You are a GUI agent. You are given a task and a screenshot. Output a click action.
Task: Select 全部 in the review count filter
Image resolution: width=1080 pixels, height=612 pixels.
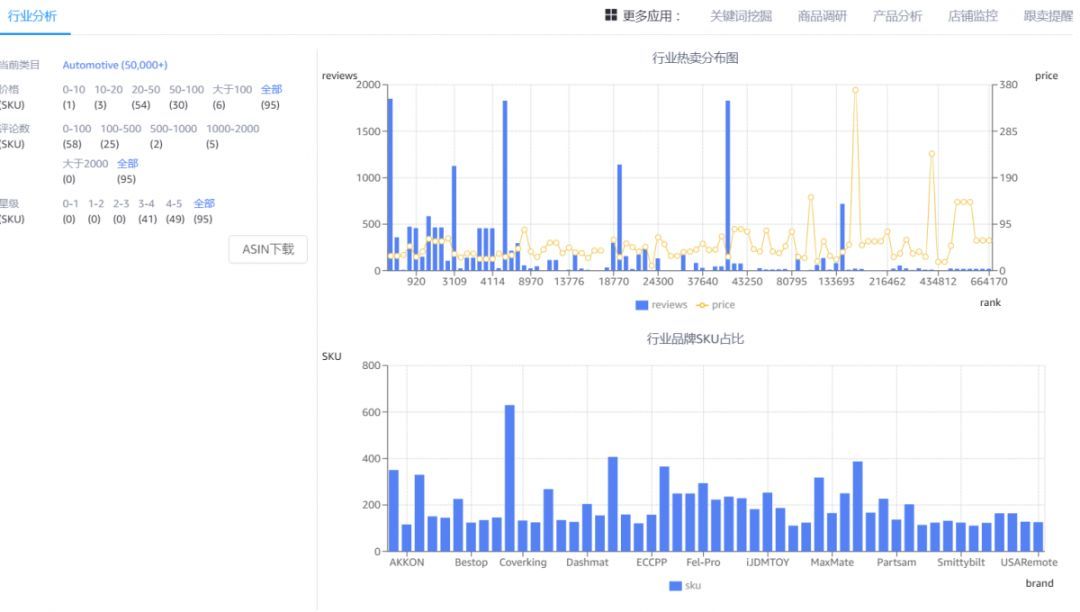pyautogui.click(x=127, y=164)
